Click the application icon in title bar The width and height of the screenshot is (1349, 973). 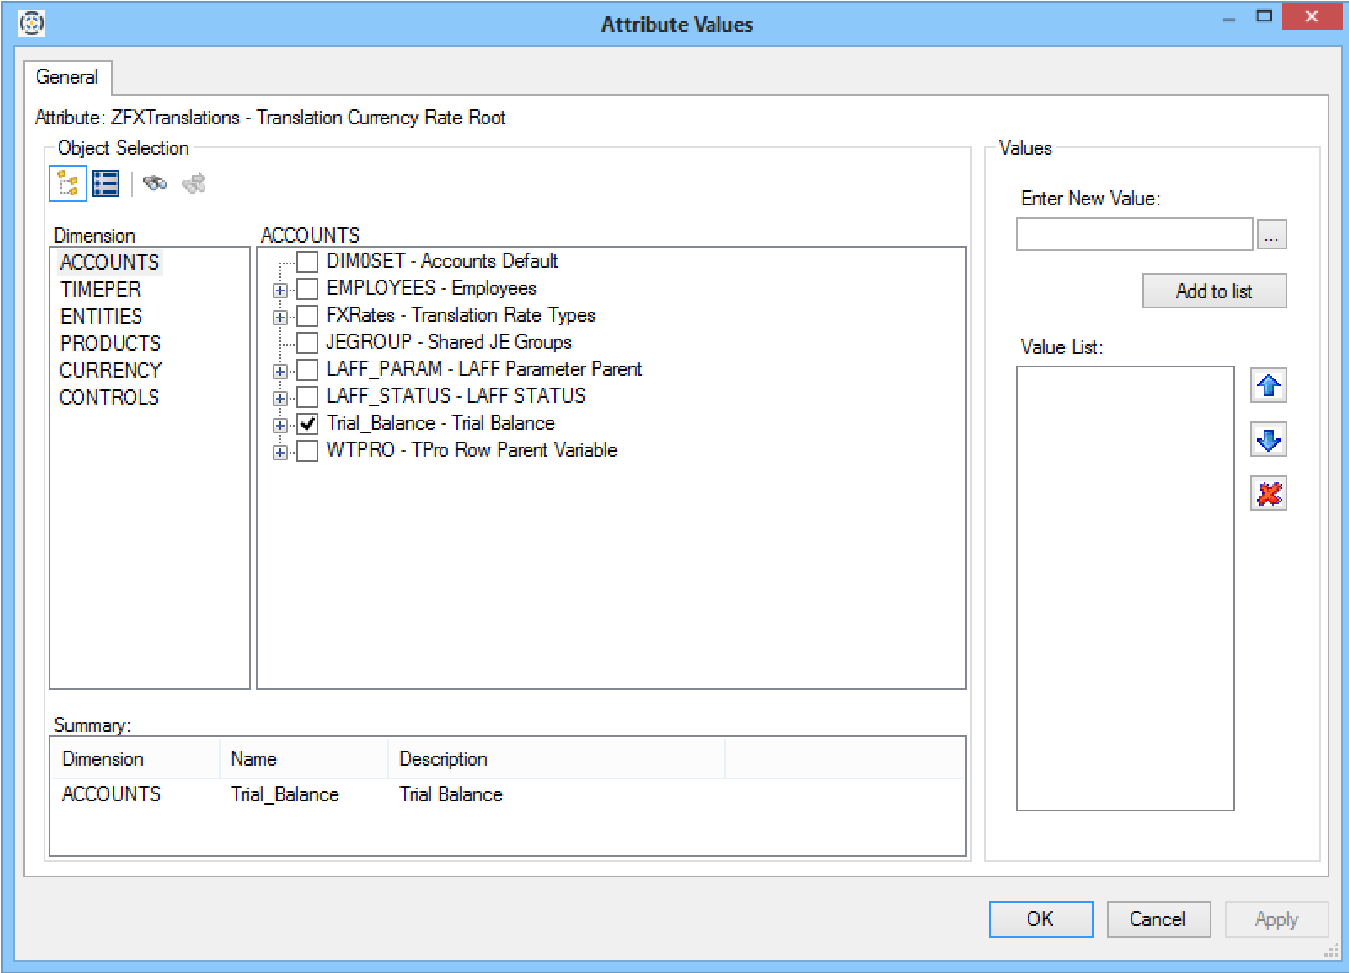coord(32,23)
